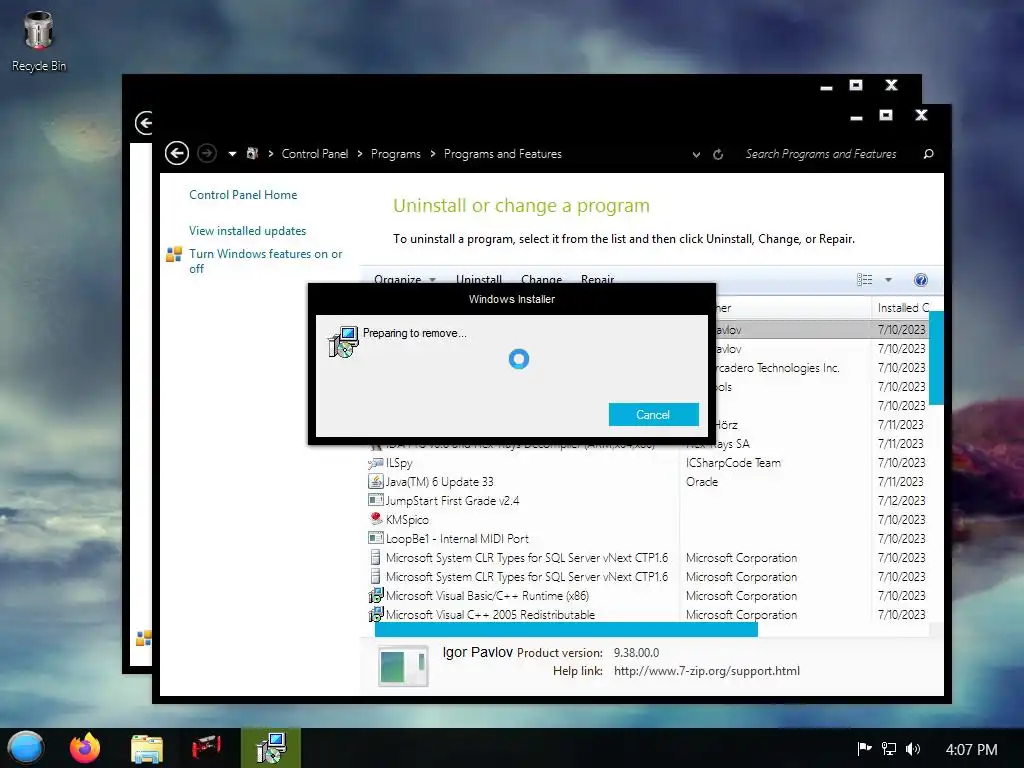The width and height of the screenshot is (1024, 768).
Task: Click the Visual C++ 2005 Redistributable icon
Action: [x=376, y=615]
